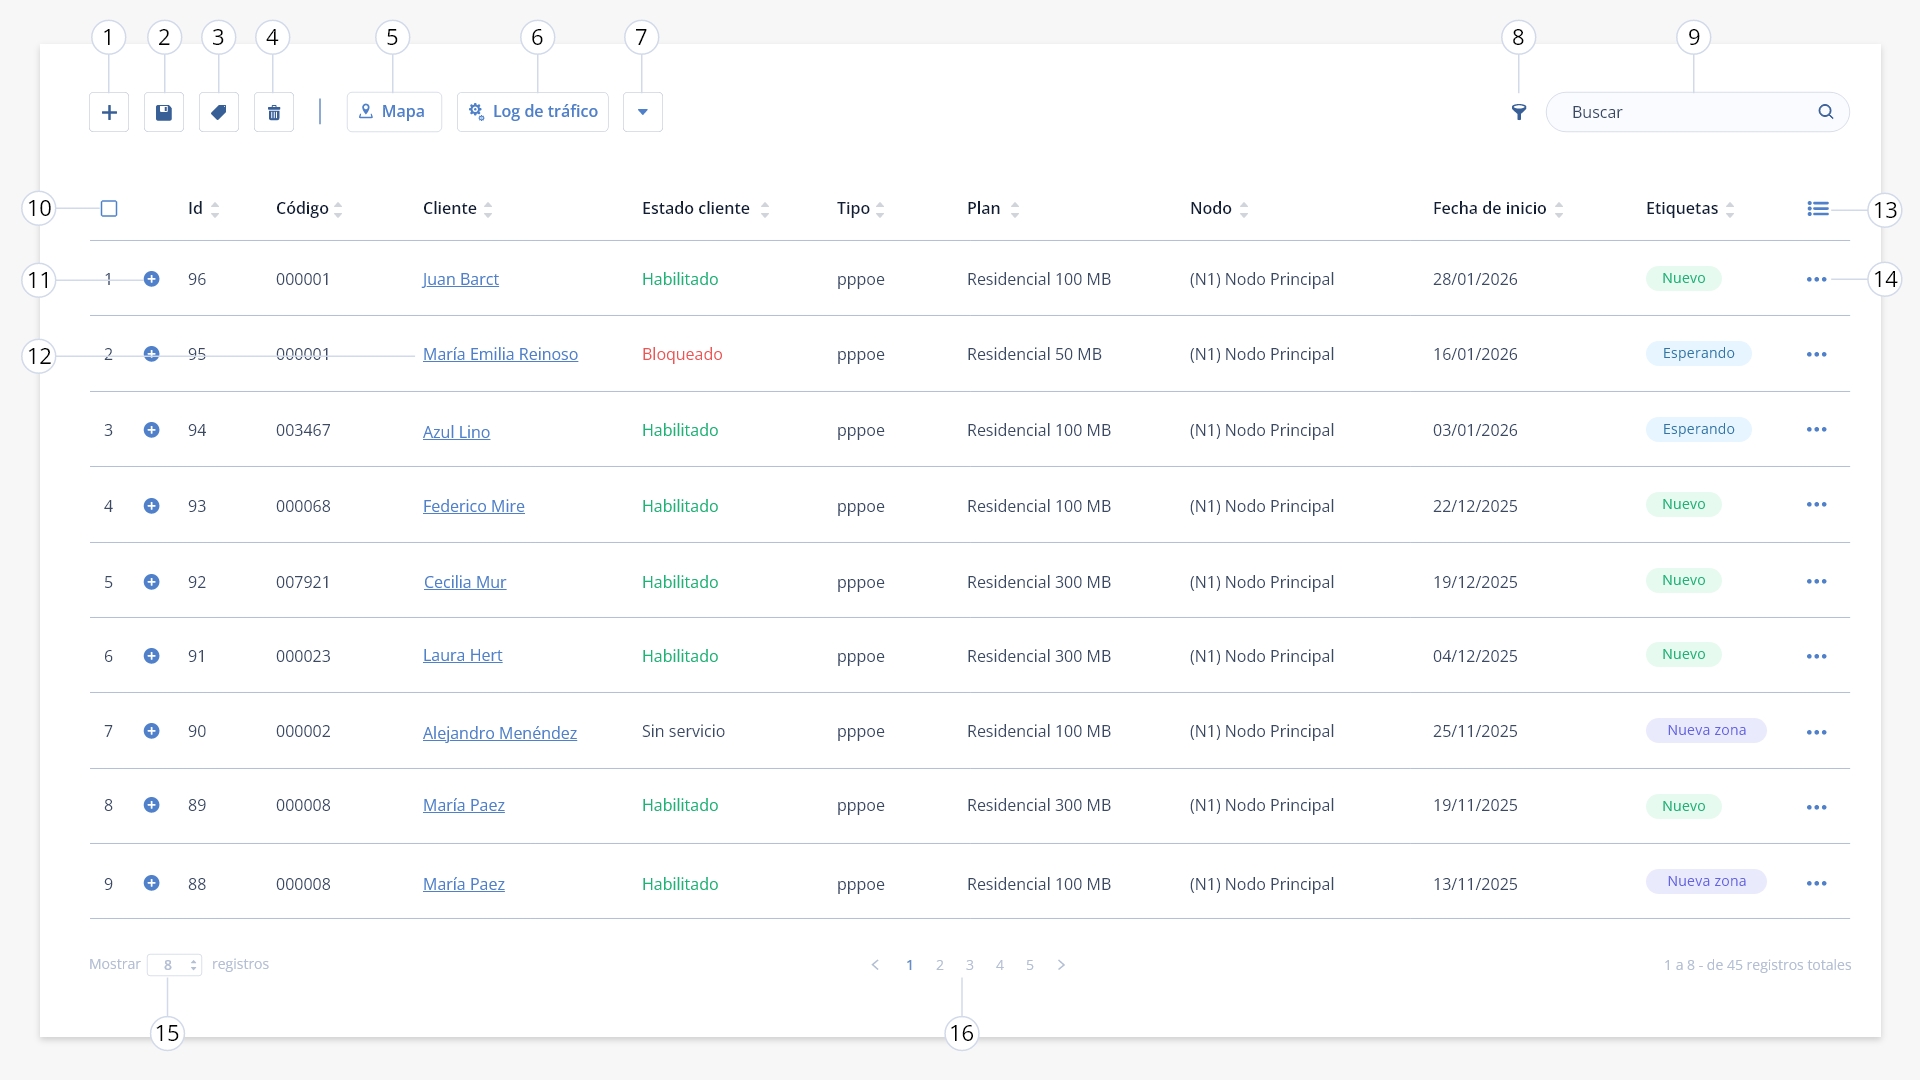This screenshot has height=1080, width=1920.
Task: Open the three-dots menu for Juan Barct
Action: click(x=1817, y=279)
